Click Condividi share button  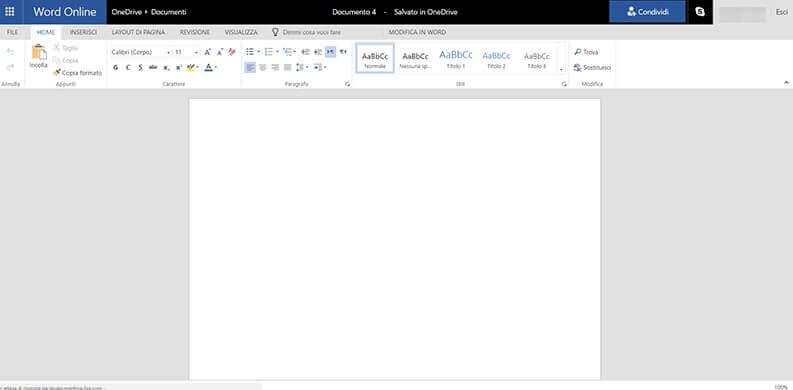click(647, 12)
